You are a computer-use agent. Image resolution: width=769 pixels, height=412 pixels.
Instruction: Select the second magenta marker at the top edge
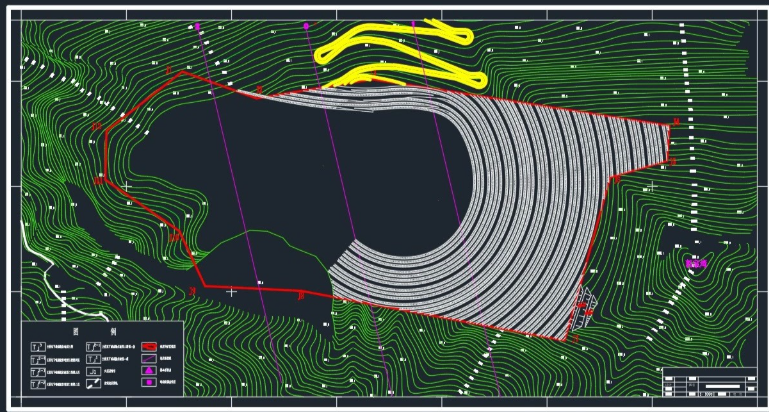pos(306,26)
